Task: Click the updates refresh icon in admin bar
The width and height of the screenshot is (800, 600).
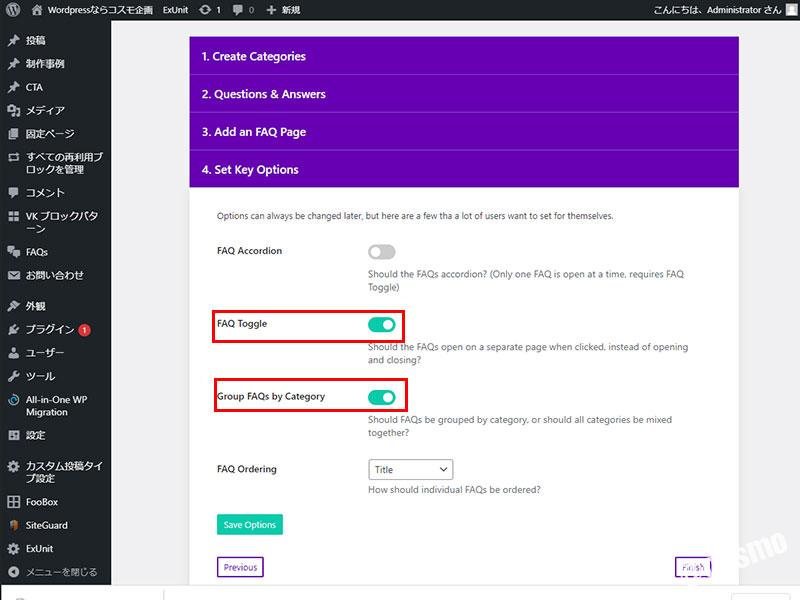Action: pos(205,9)
